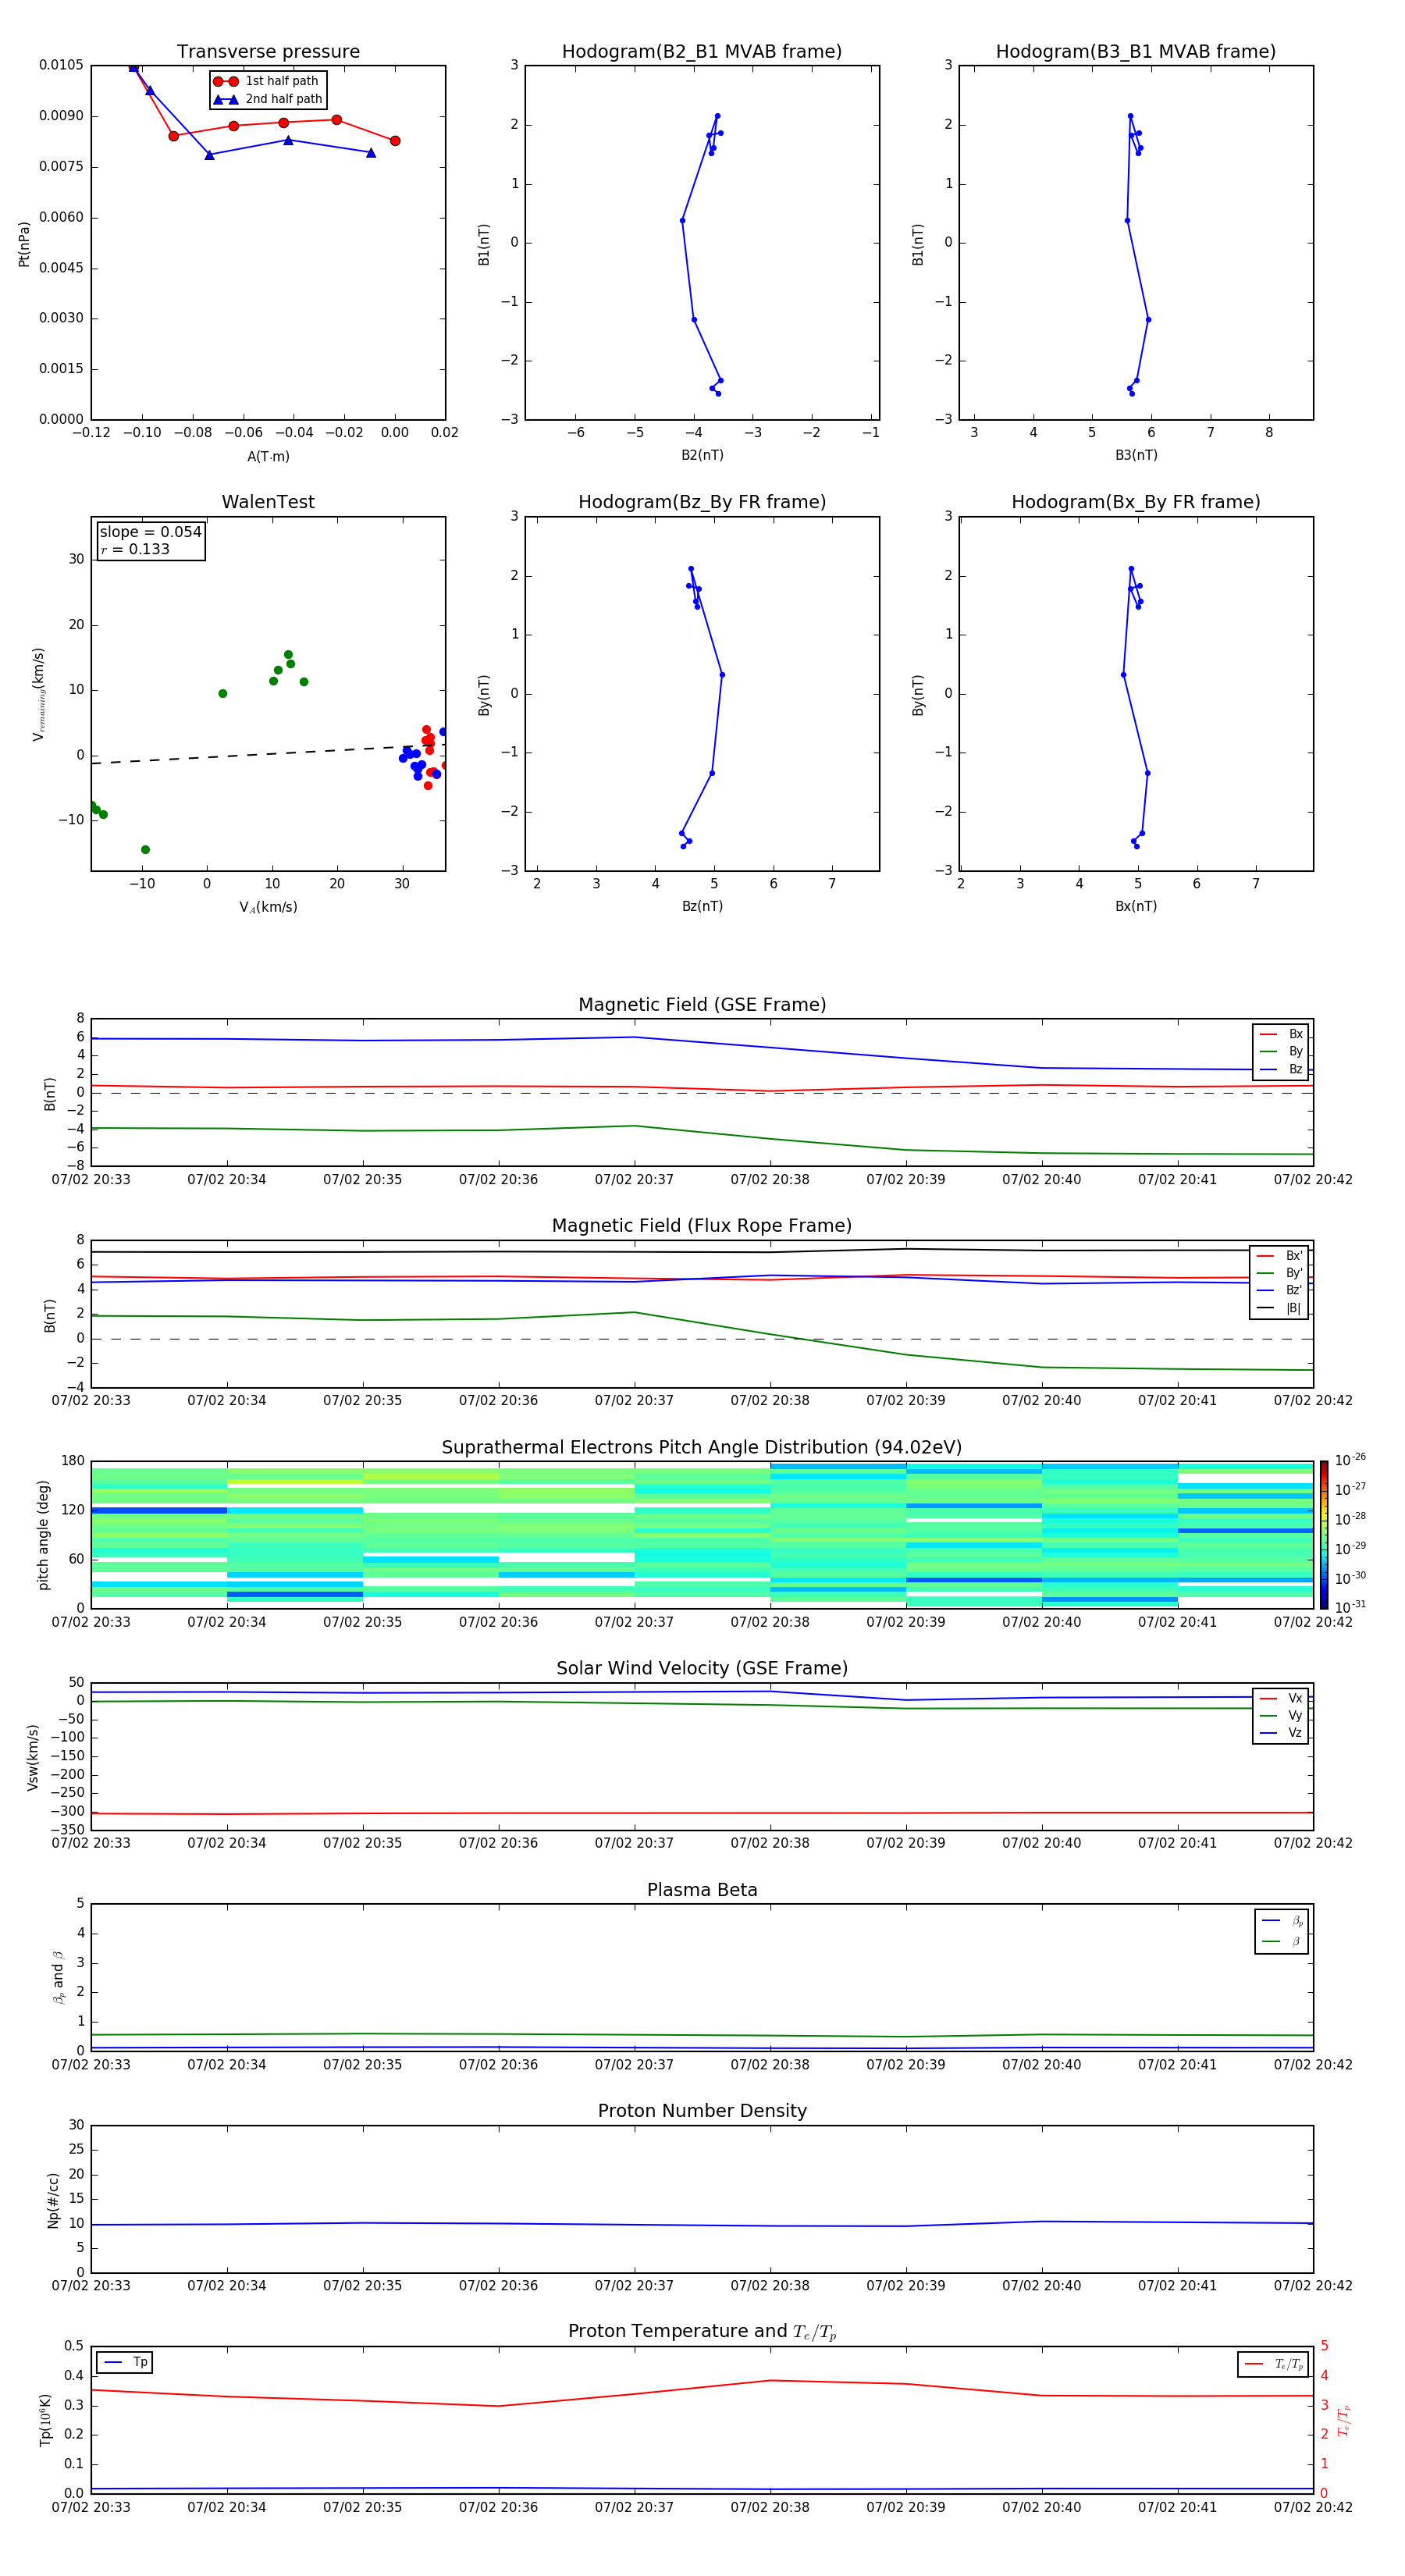Click the 'Np(#/cc)' axis label
The width and height of the screenshot is (1405, 2576).
(x=53, y=2199)
